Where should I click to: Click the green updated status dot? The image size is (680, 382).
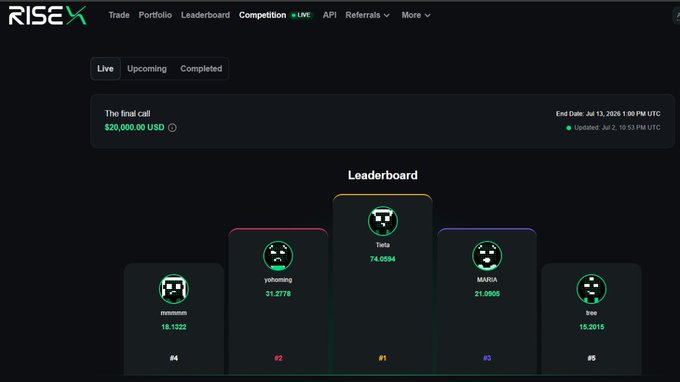point(569,128)
